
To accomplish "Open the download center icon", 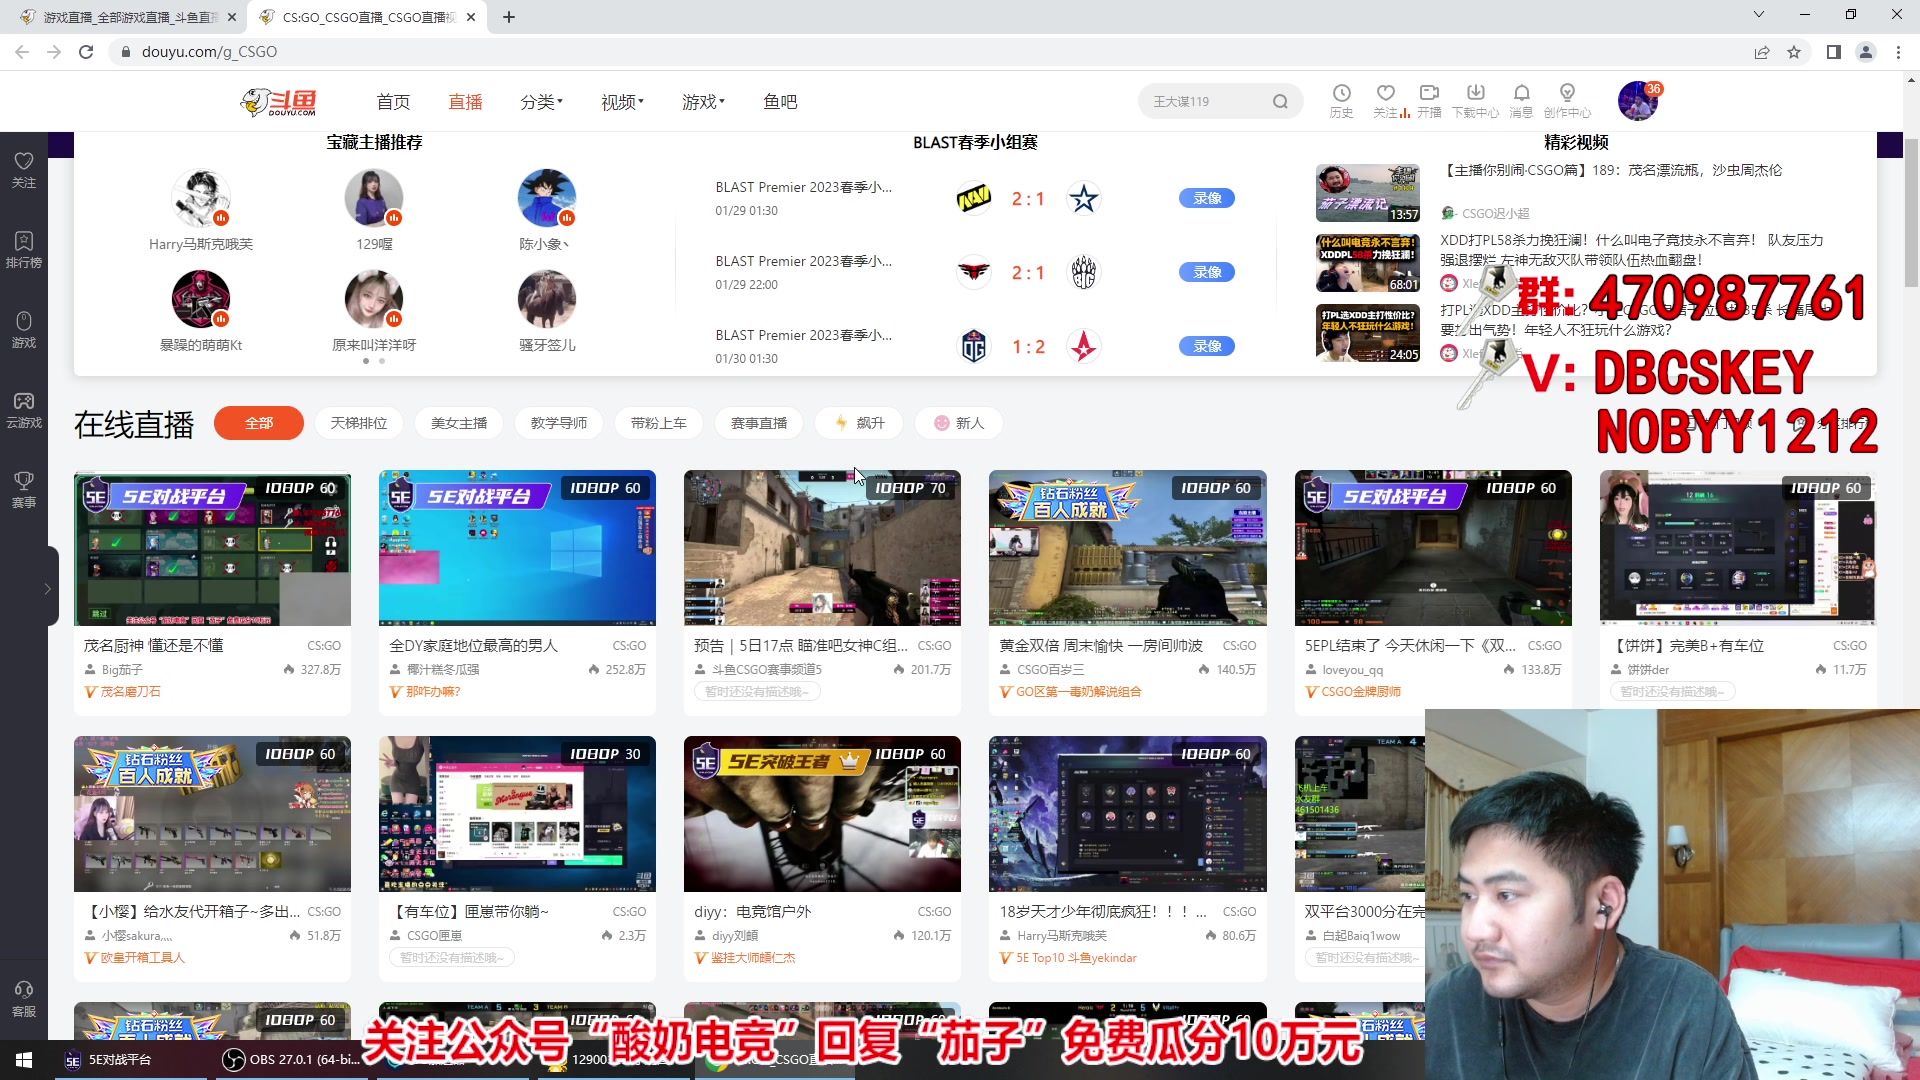I will [1475, 93].
